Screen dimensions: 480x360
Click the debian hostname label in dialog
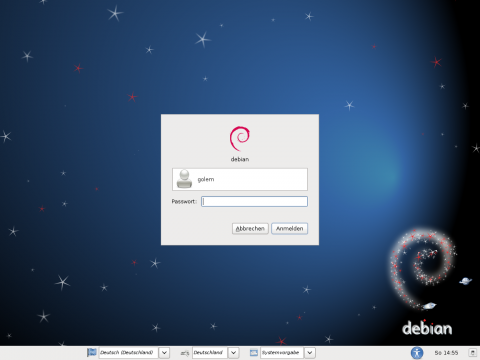240,159
